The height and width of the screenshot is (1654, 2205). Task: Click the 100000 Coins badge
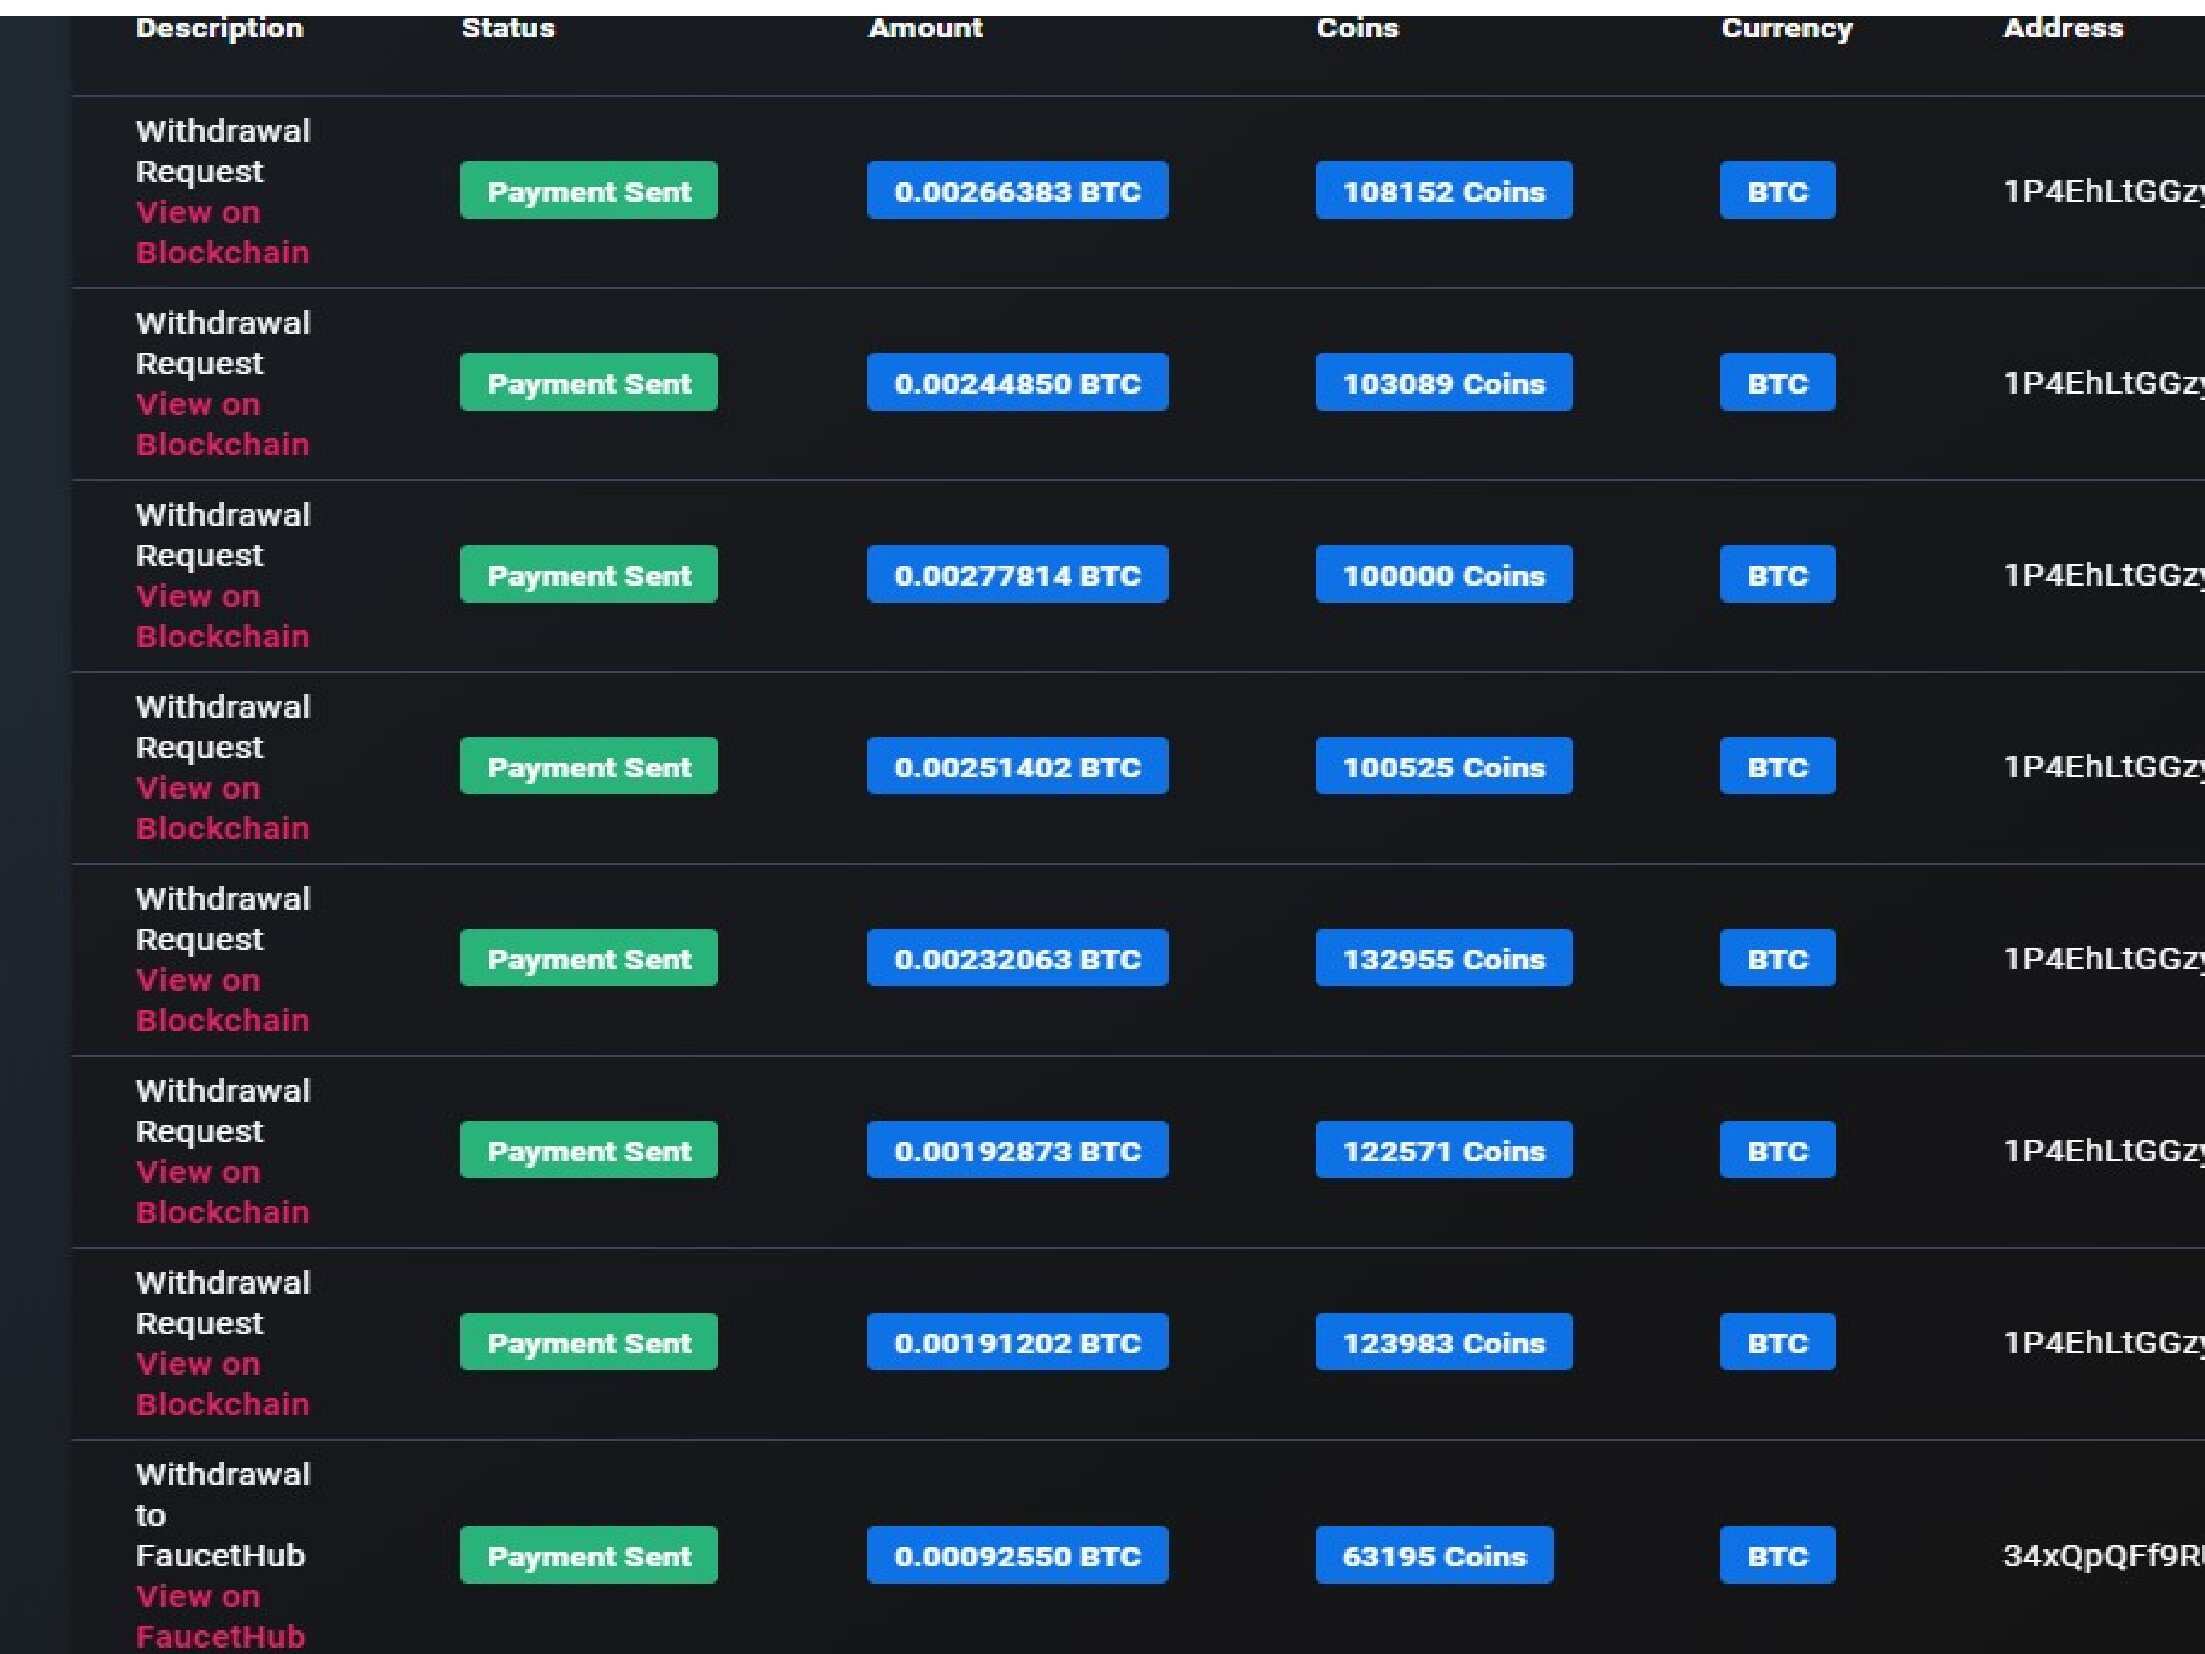1444,574
